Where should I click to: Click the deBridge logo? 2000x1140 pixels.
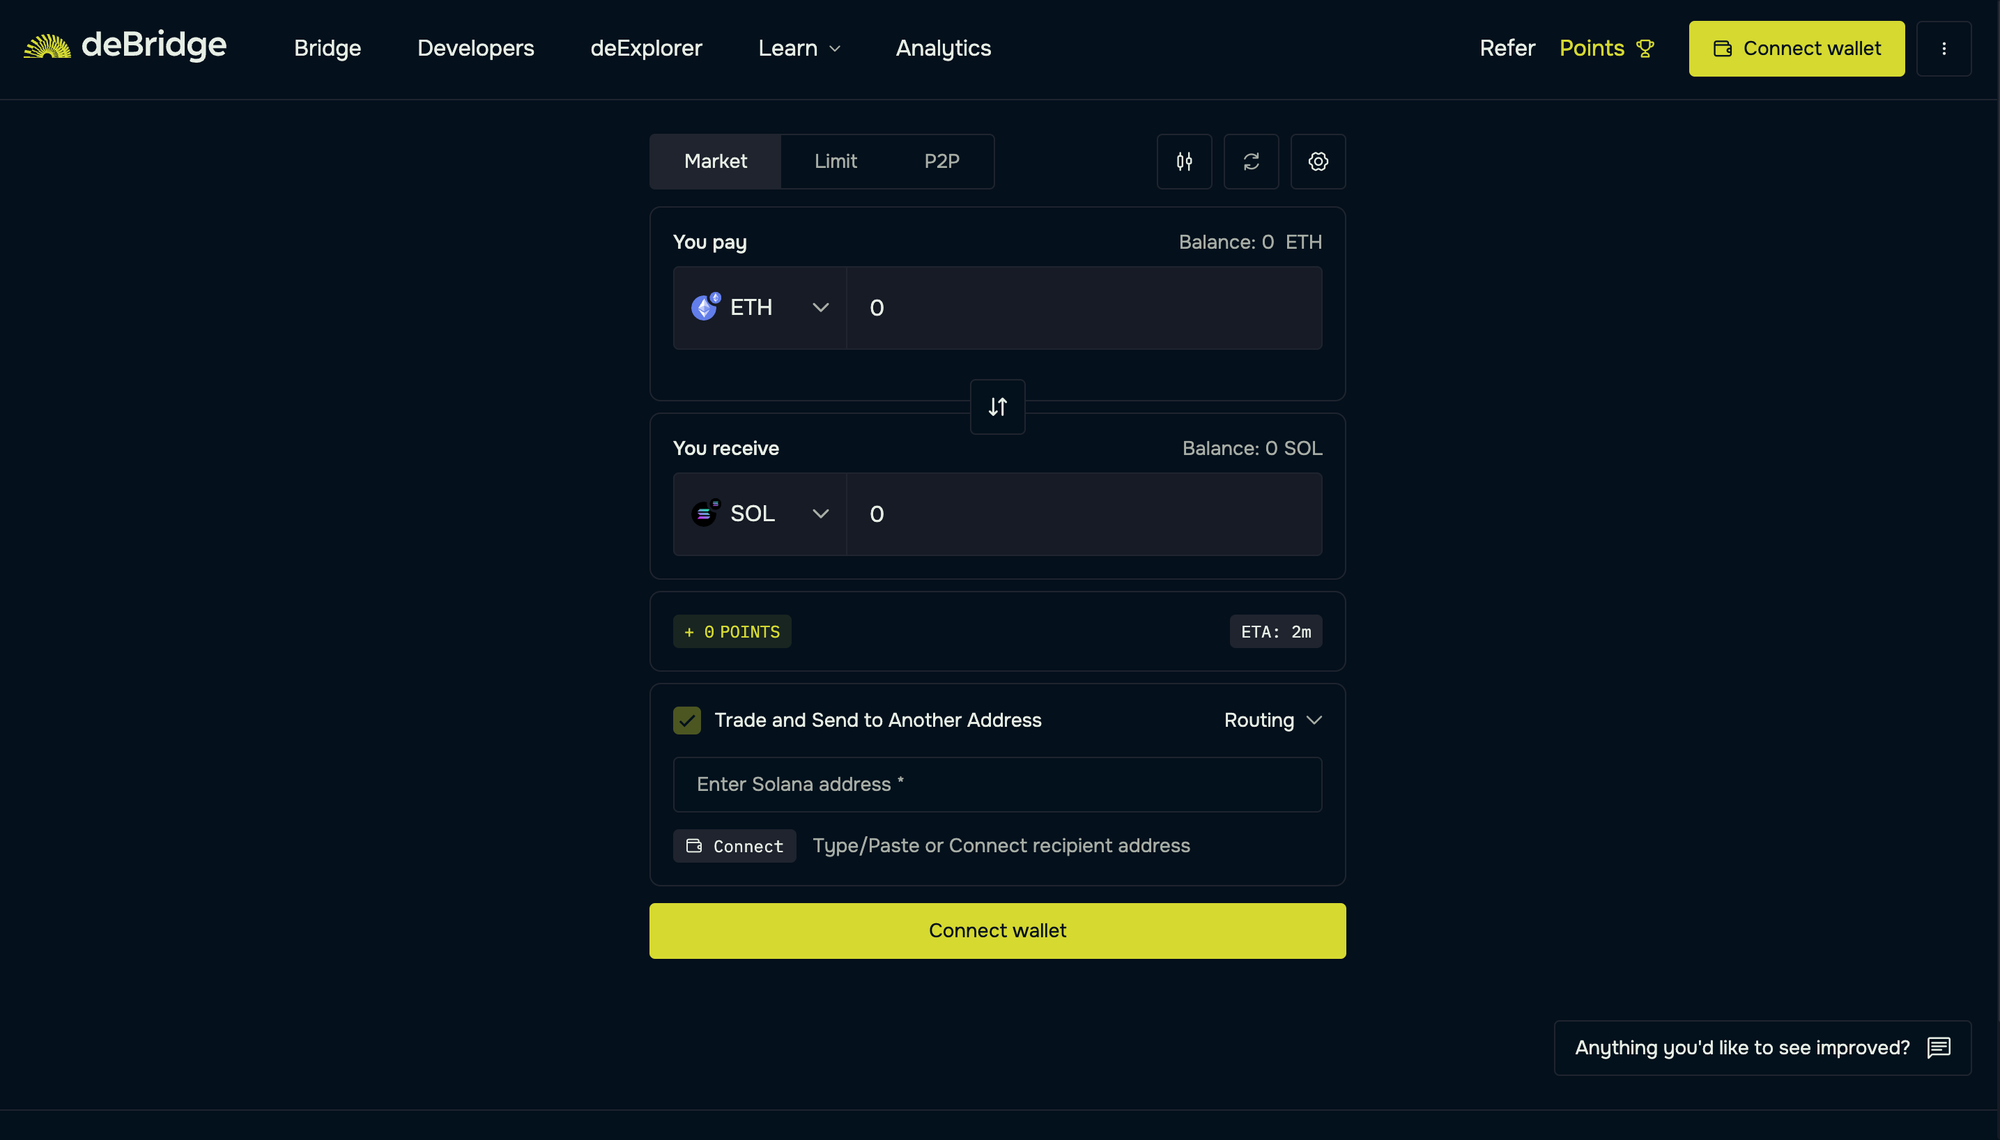point(125,45)
